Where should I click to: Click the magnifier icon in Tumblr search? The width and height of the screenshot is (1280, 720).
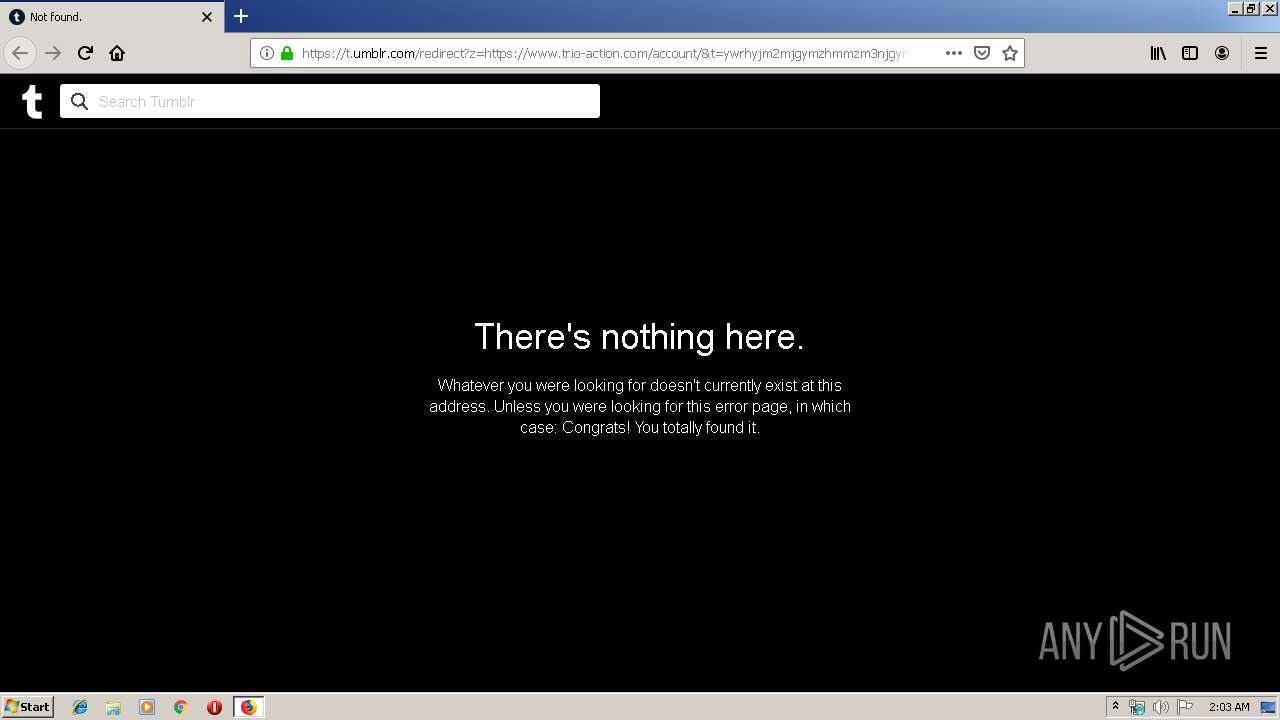click(x=80, y=101)
